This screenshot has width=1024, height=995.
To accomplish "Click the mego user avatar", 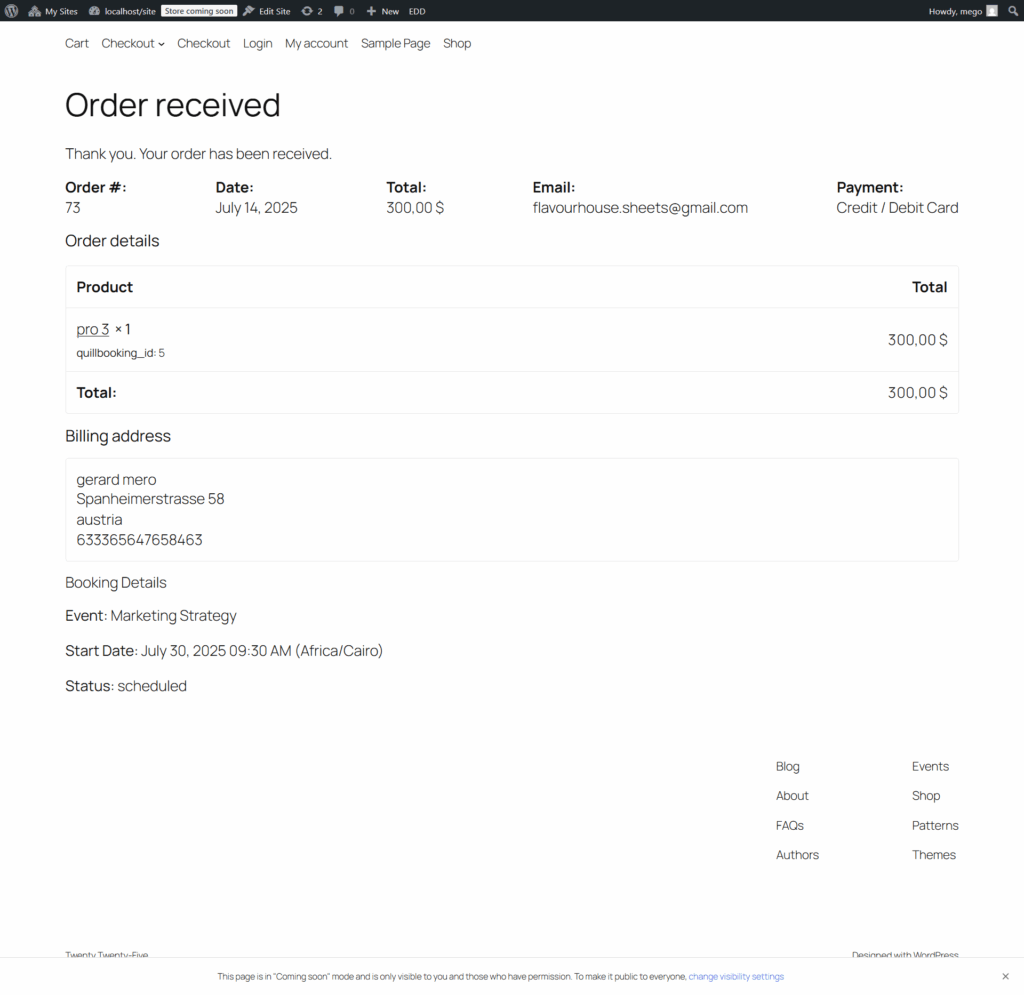I will tap(992, 11).
